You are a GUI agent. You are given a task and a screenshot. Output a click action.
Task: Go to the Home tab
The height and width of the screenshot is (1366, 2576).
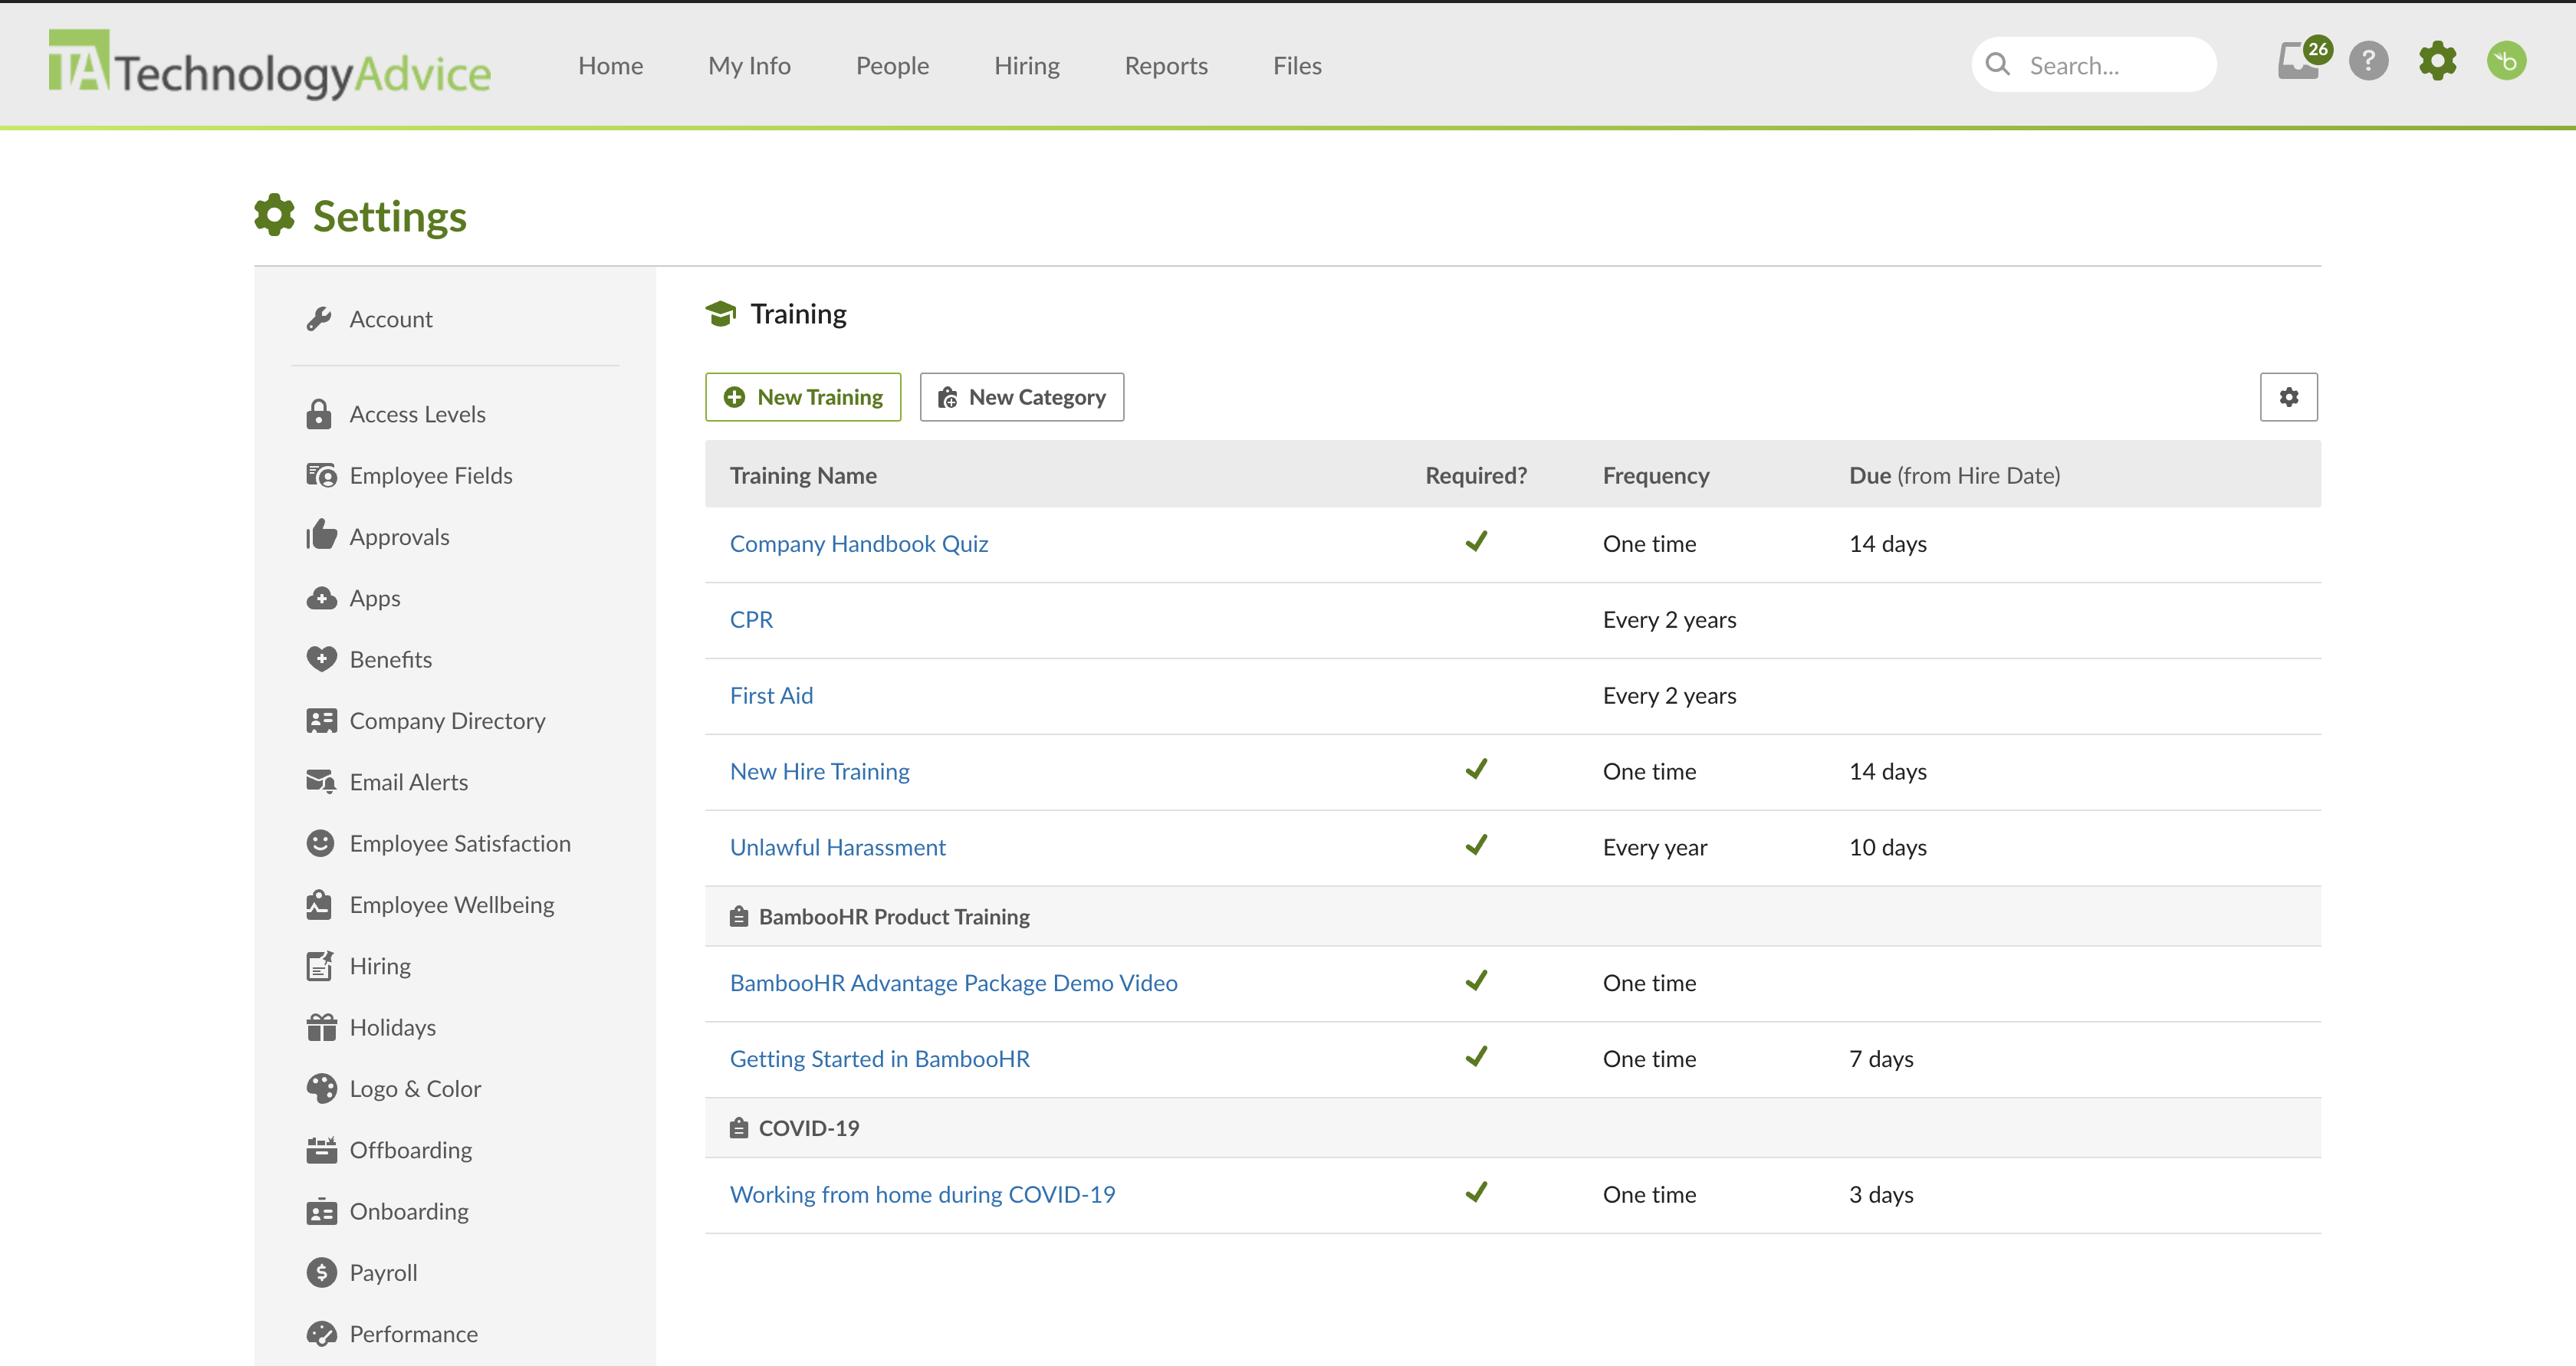(610, 66)
